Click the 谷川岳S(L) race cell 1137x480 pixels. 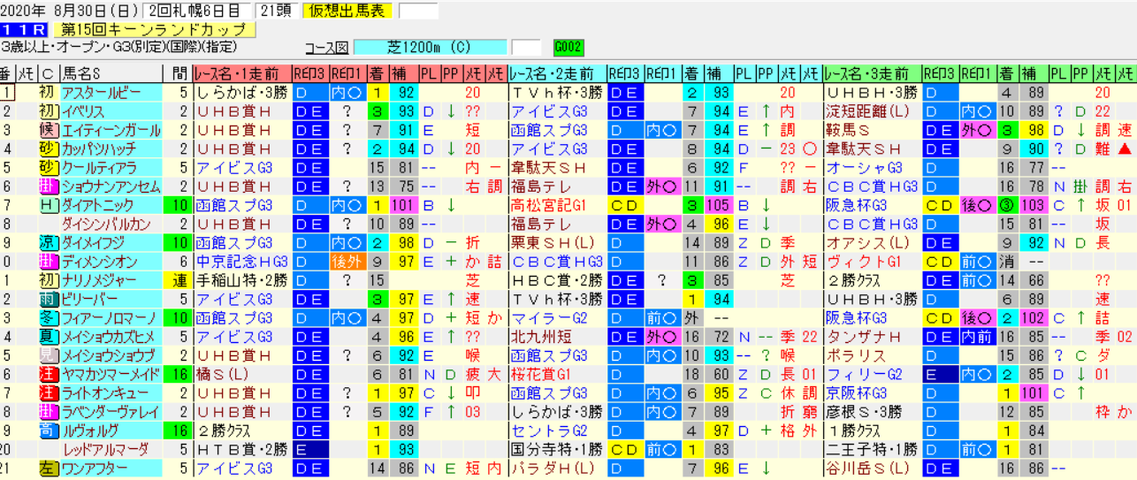[x=873, y=468]
